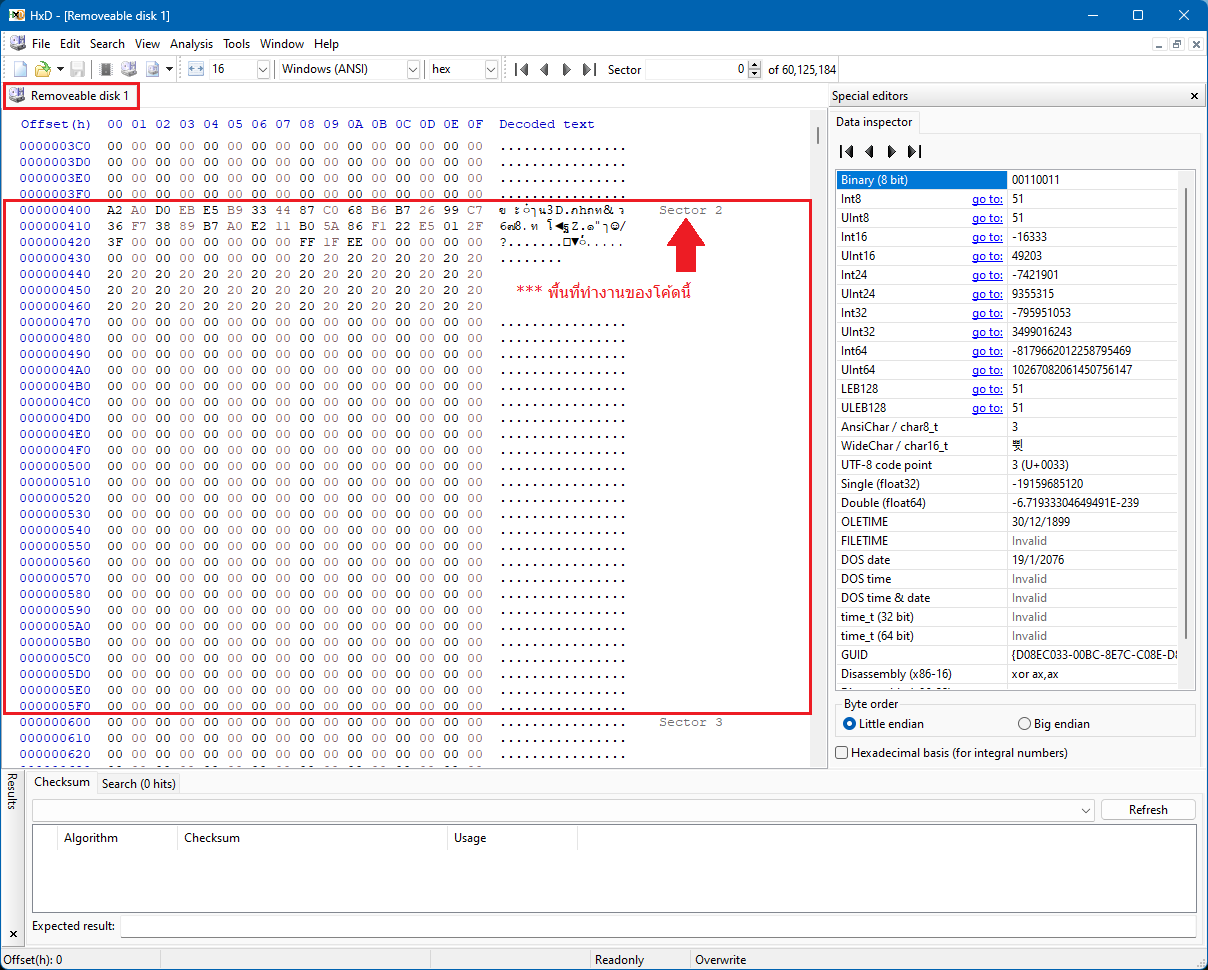
Task: Select the GUID row in Data inspector
Action: tap(1006, 655)
